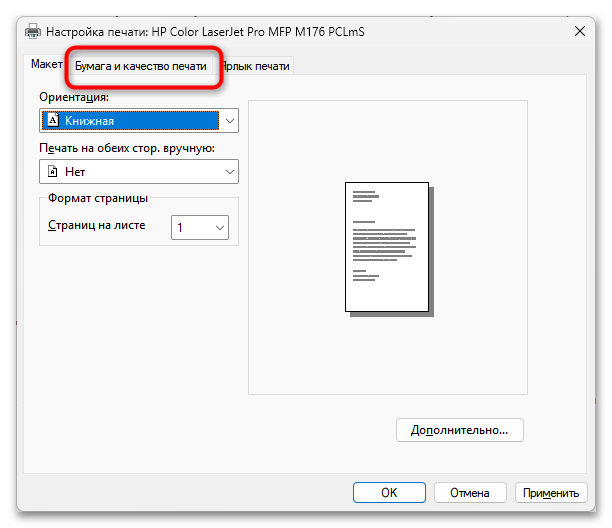Click the Ориентация: label
The image size is (612, 528).
pos(74,97)
